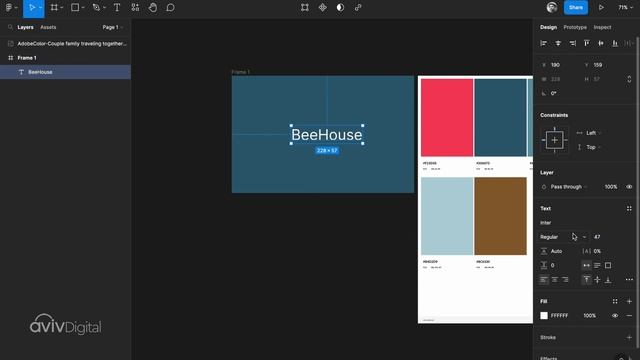This screenshot has height=360, width=640.
Task: Set text alignment to center
Action: click(x=554, y=280)
